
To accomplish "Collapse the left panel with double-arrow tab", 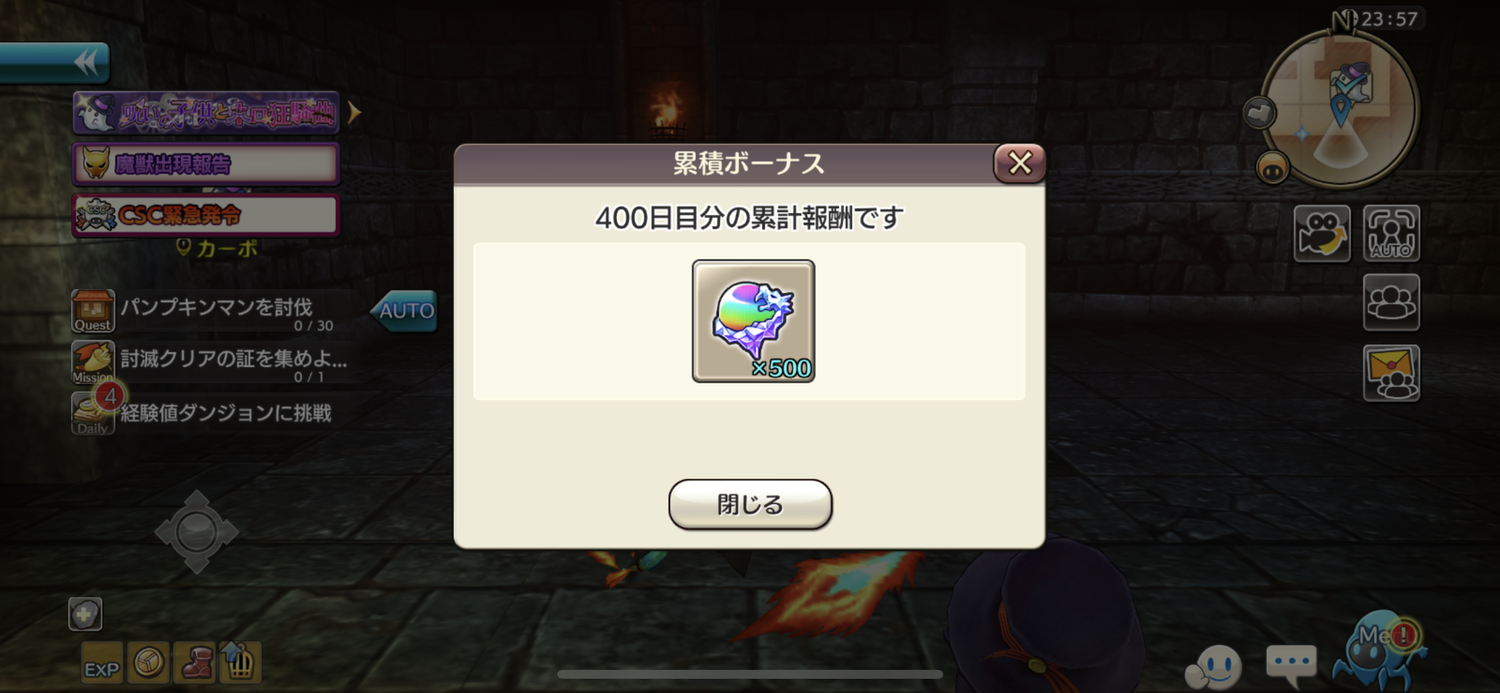I will pos(55,63).
